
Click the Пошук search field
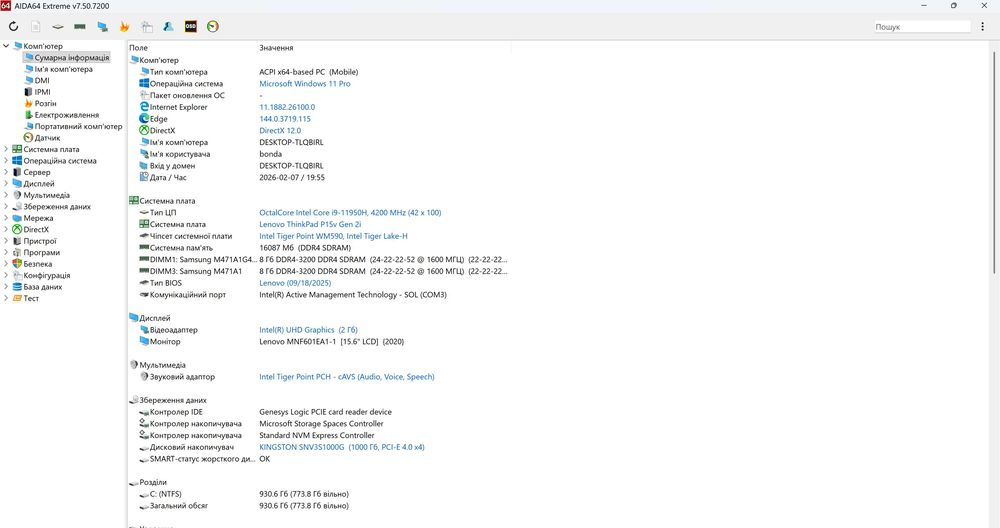click(x=922, y=27)
